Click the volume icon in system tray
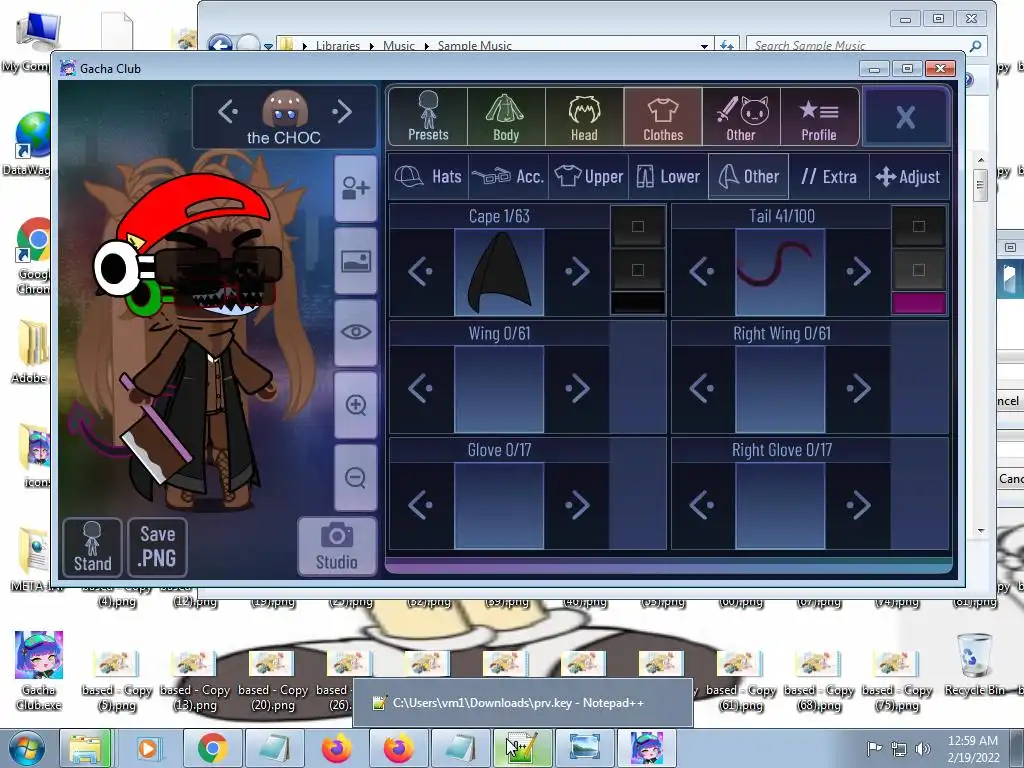 tap(923, 748)
